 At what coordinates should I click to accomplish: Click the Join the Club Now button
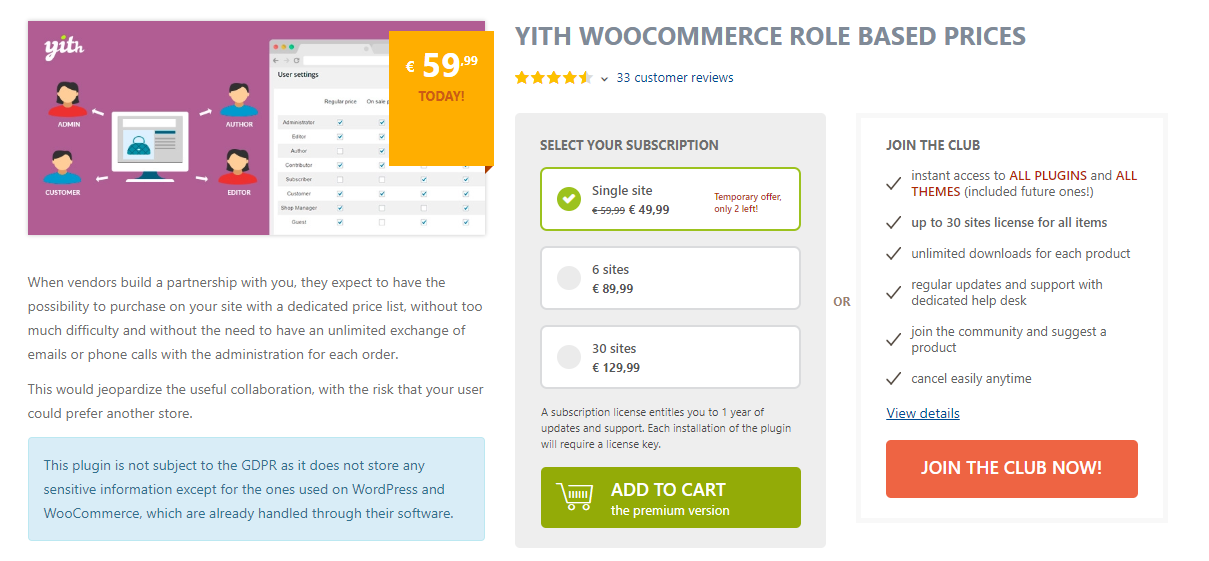pos(1011,468)
